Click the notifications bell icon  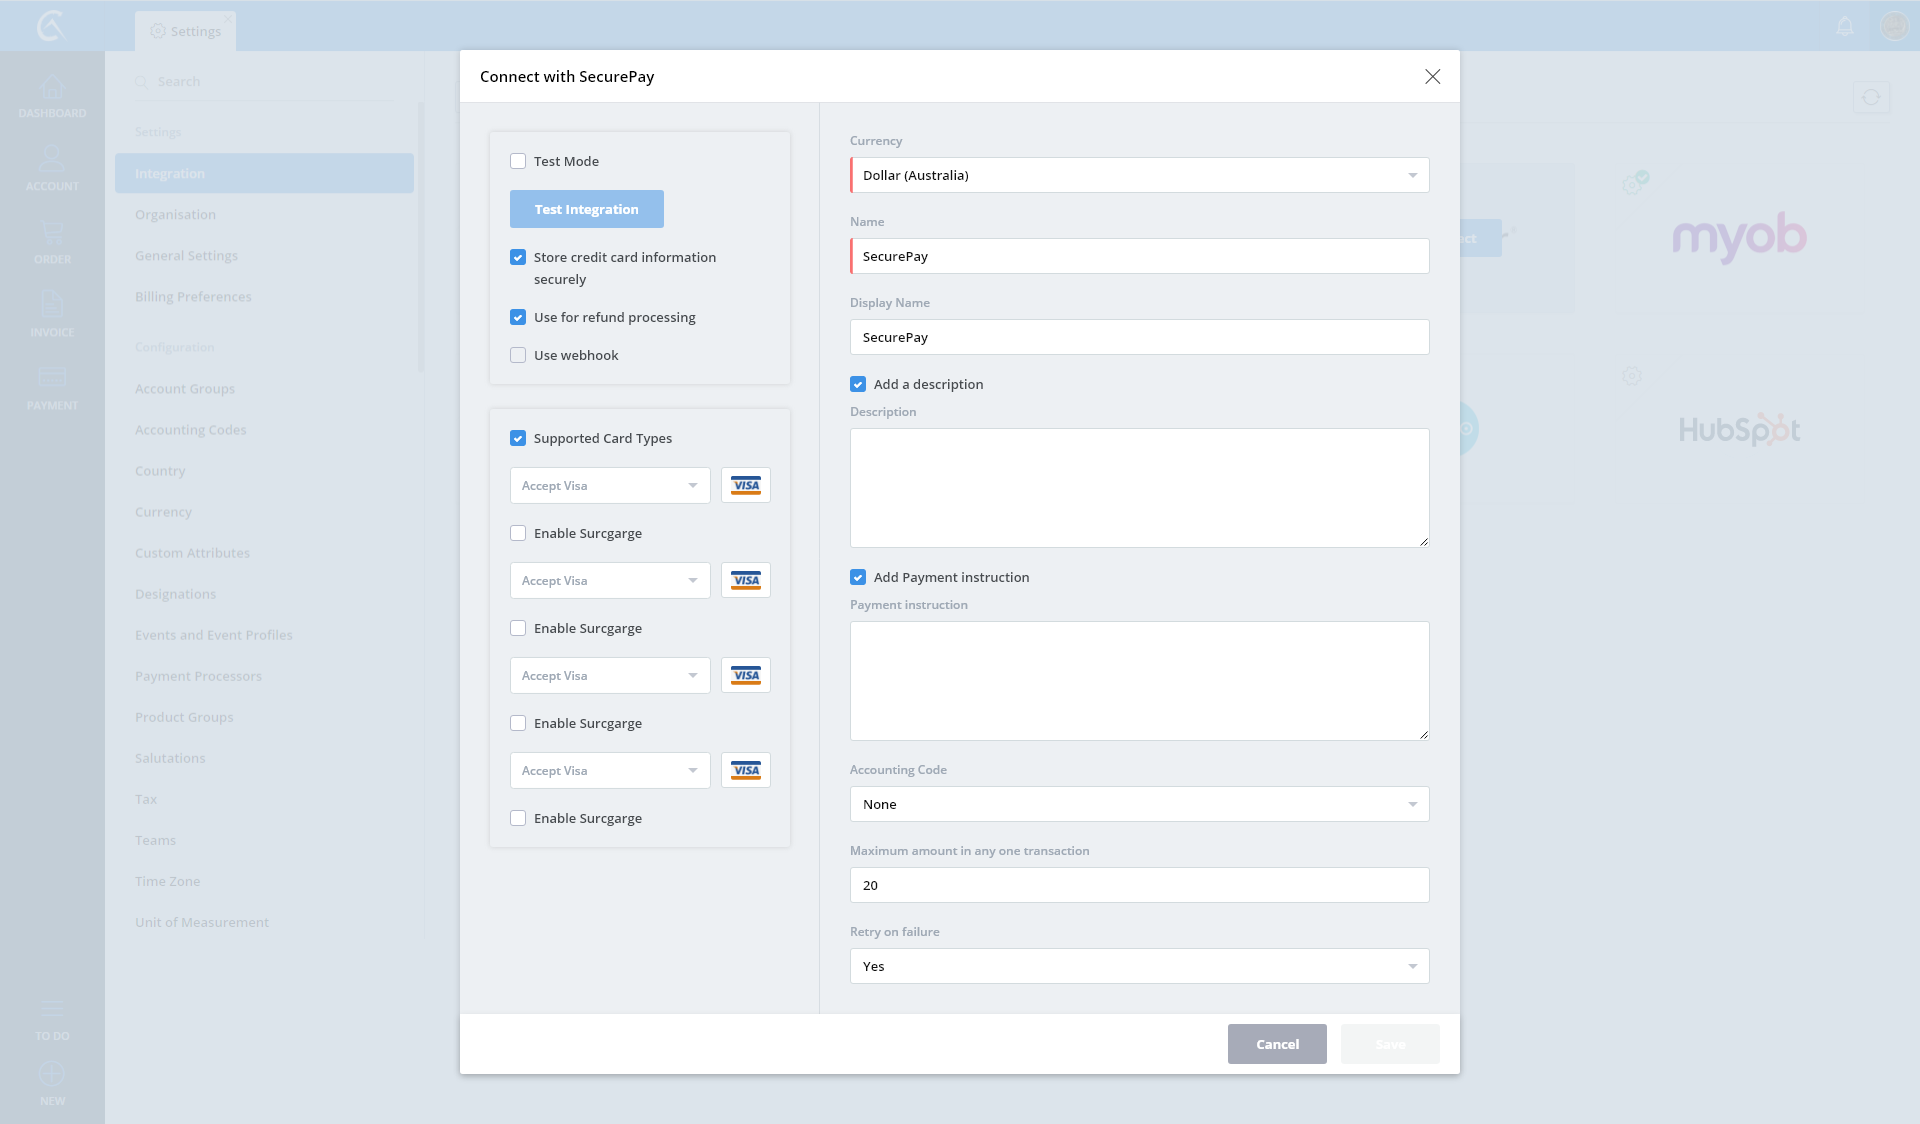[x=1845, y=26]
